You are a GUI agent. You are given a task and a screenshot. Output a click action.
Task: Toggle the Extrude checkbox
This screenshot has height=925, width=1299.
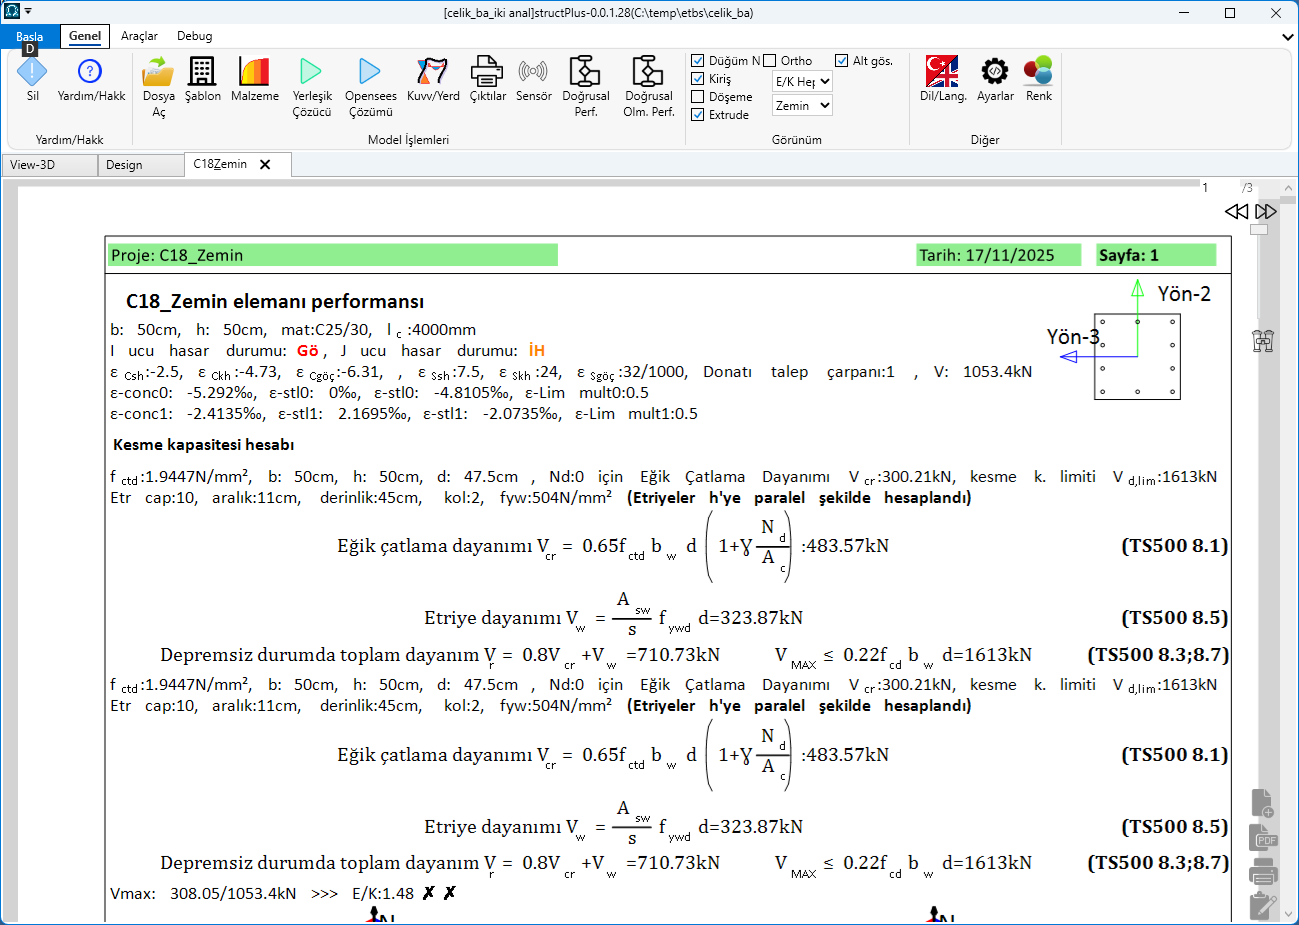click(x=698, y=115)
